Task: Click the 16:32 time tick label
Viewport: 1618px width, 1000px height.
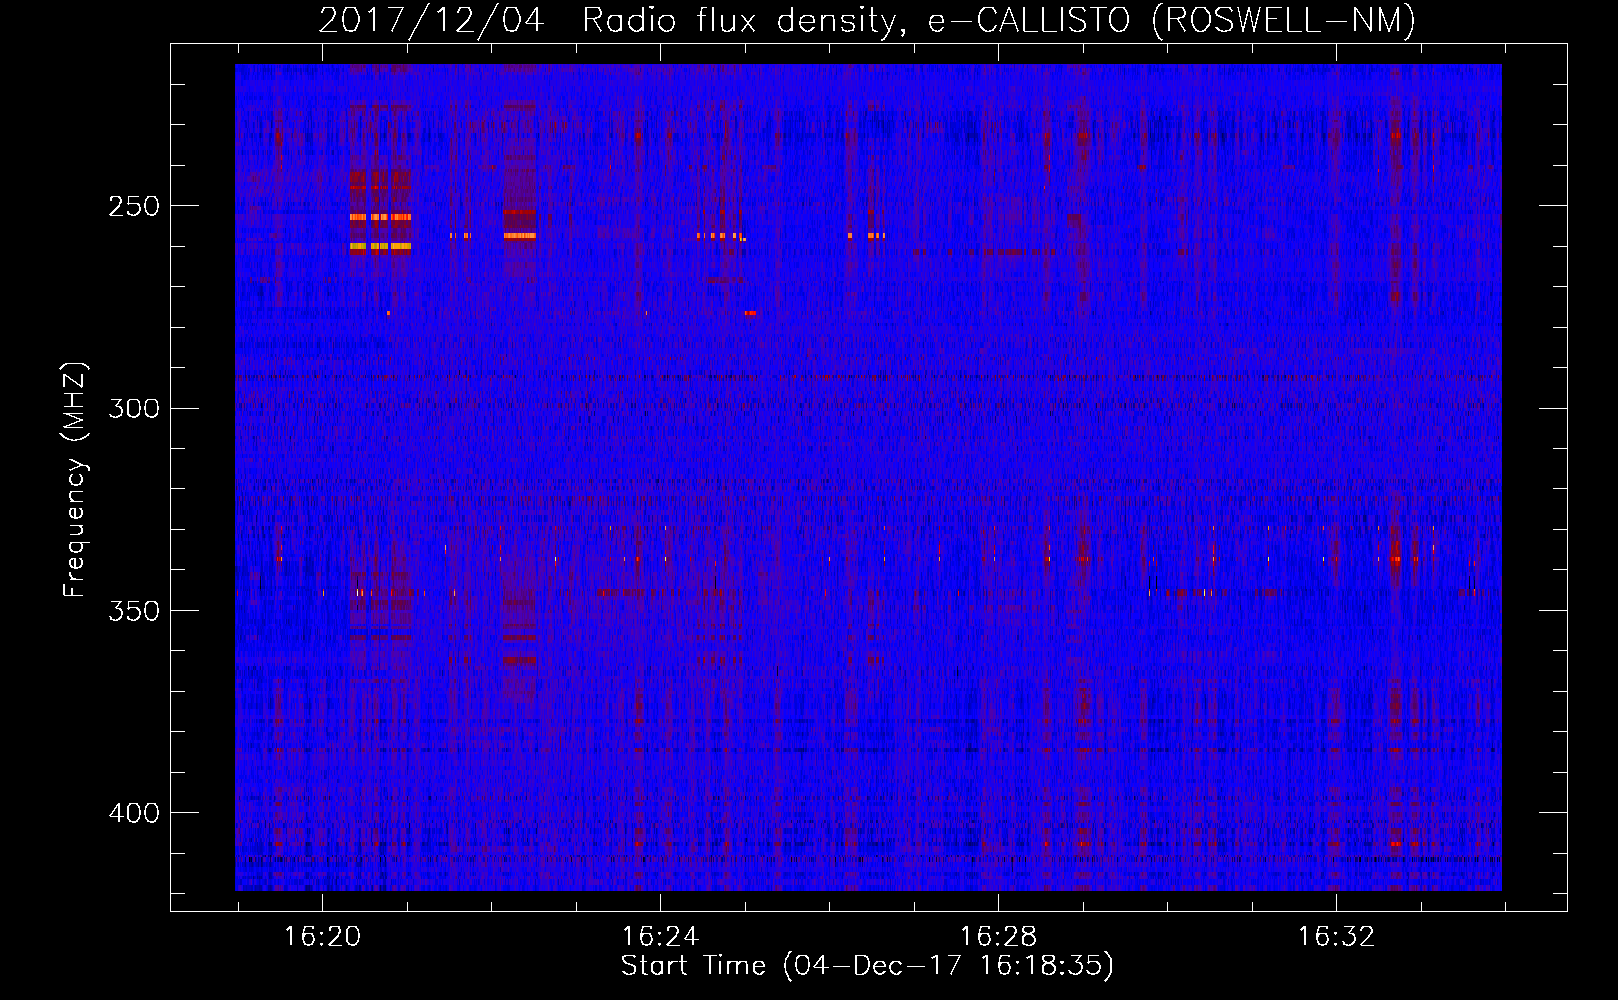Action: click(x=1336, y=937)
